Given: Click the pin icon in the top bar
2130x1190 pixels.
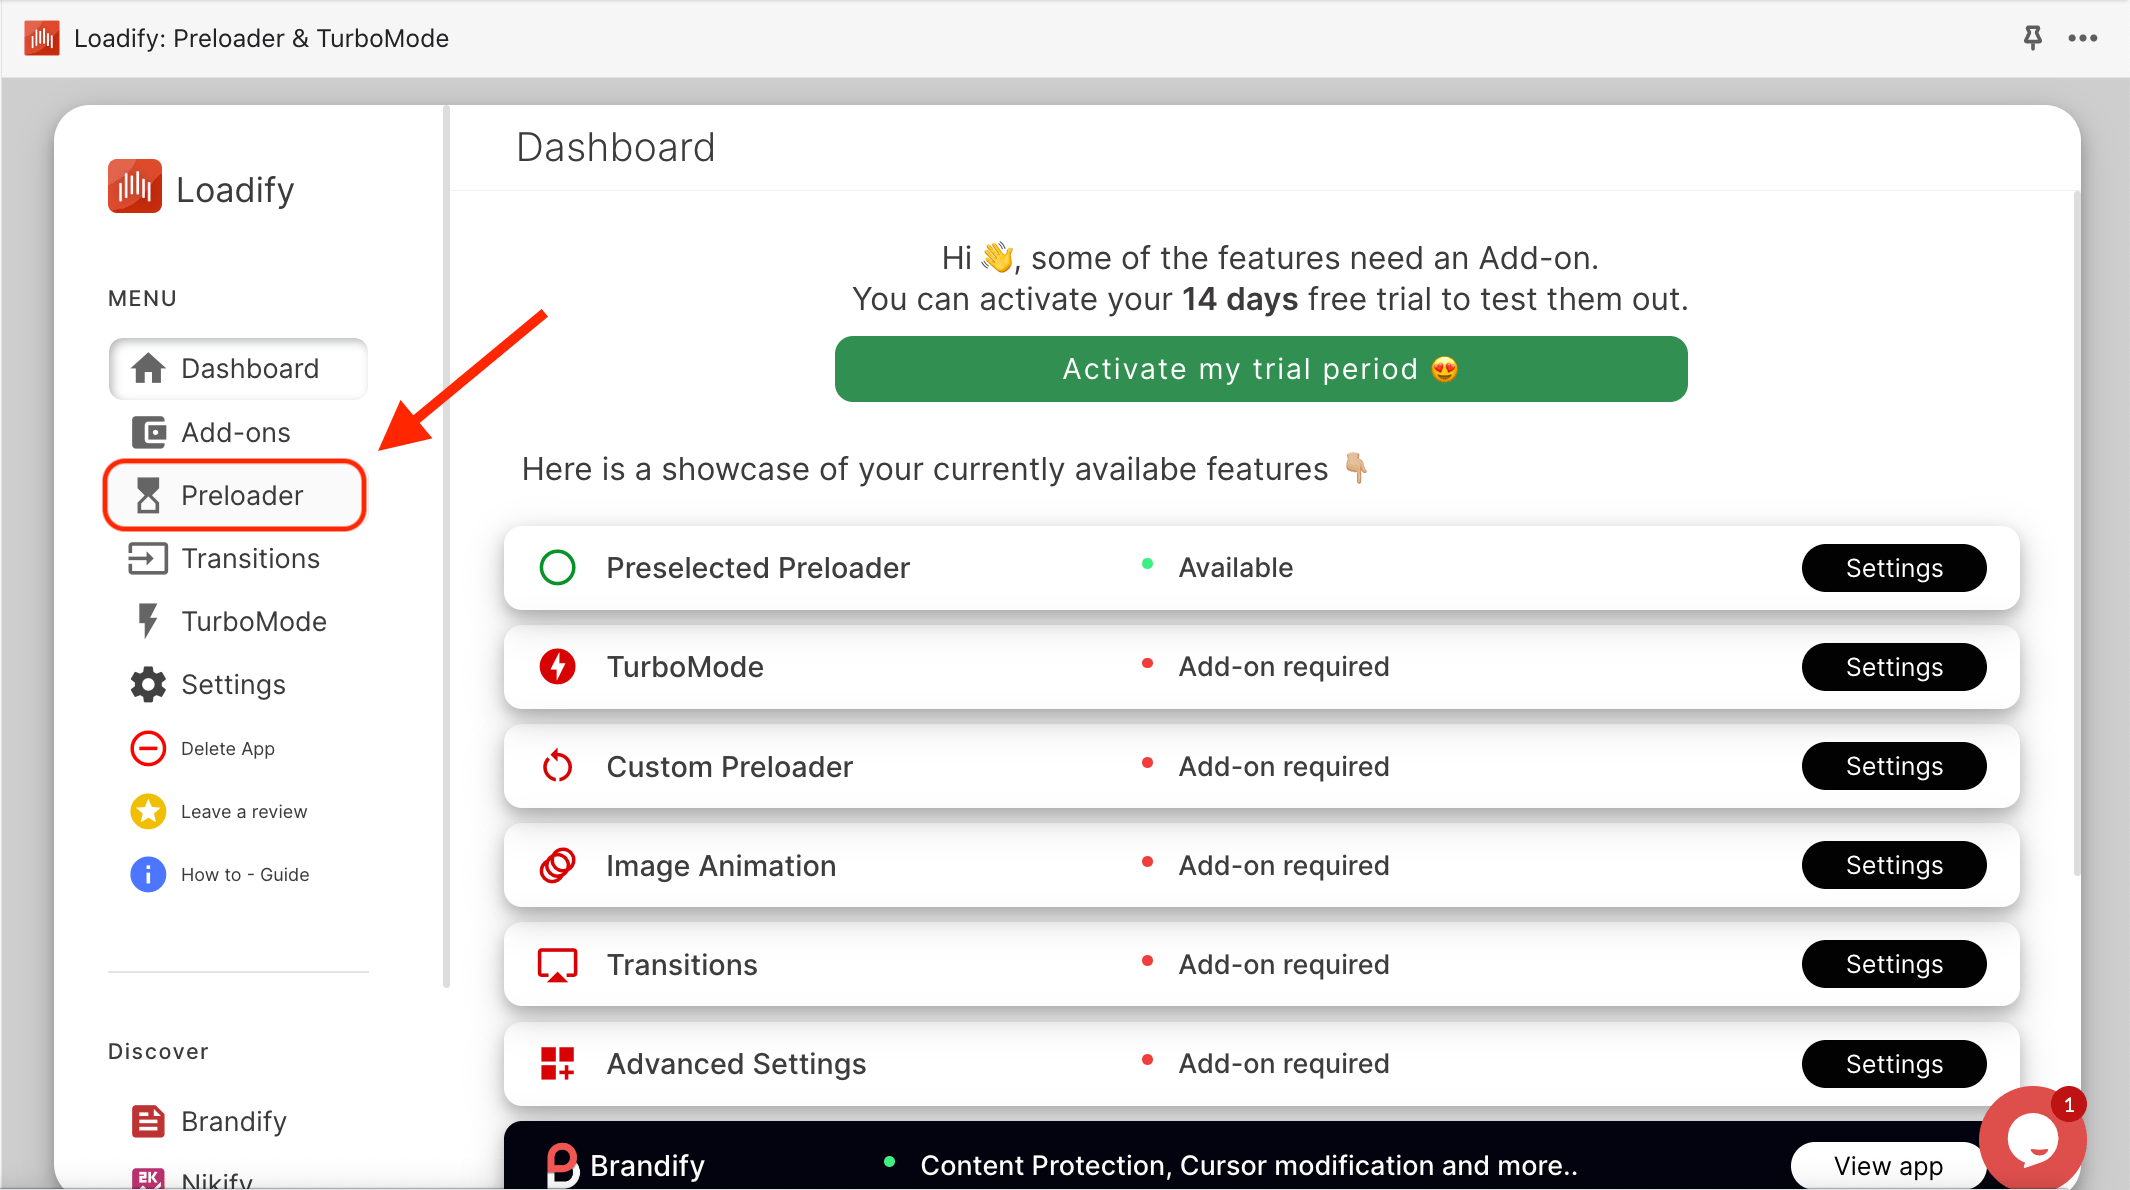Looking at the screenshot, I should pos(2034,37).
